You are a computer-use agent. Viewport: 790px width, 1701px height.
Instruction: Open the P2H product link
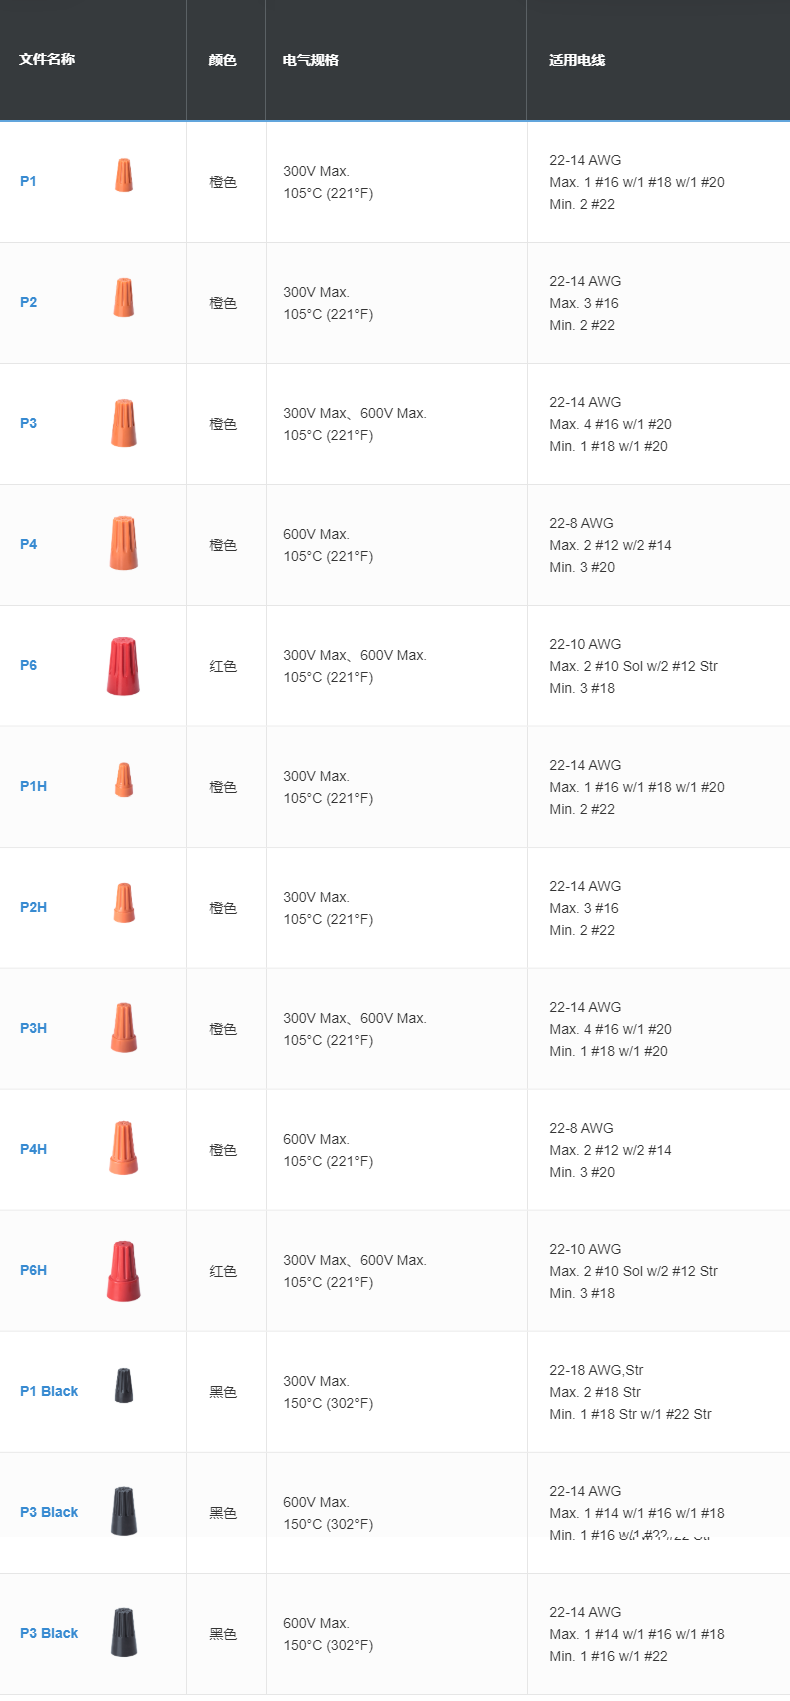click(33, 907)
